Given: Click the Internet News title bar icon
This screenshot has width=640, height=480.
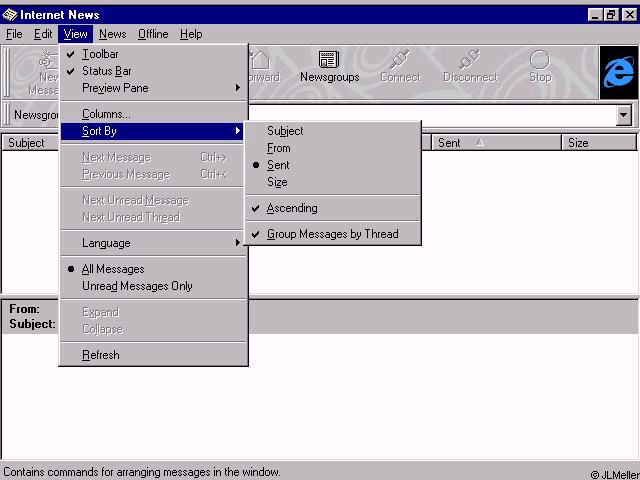Looking at the screenshot, I should (9, 15).
